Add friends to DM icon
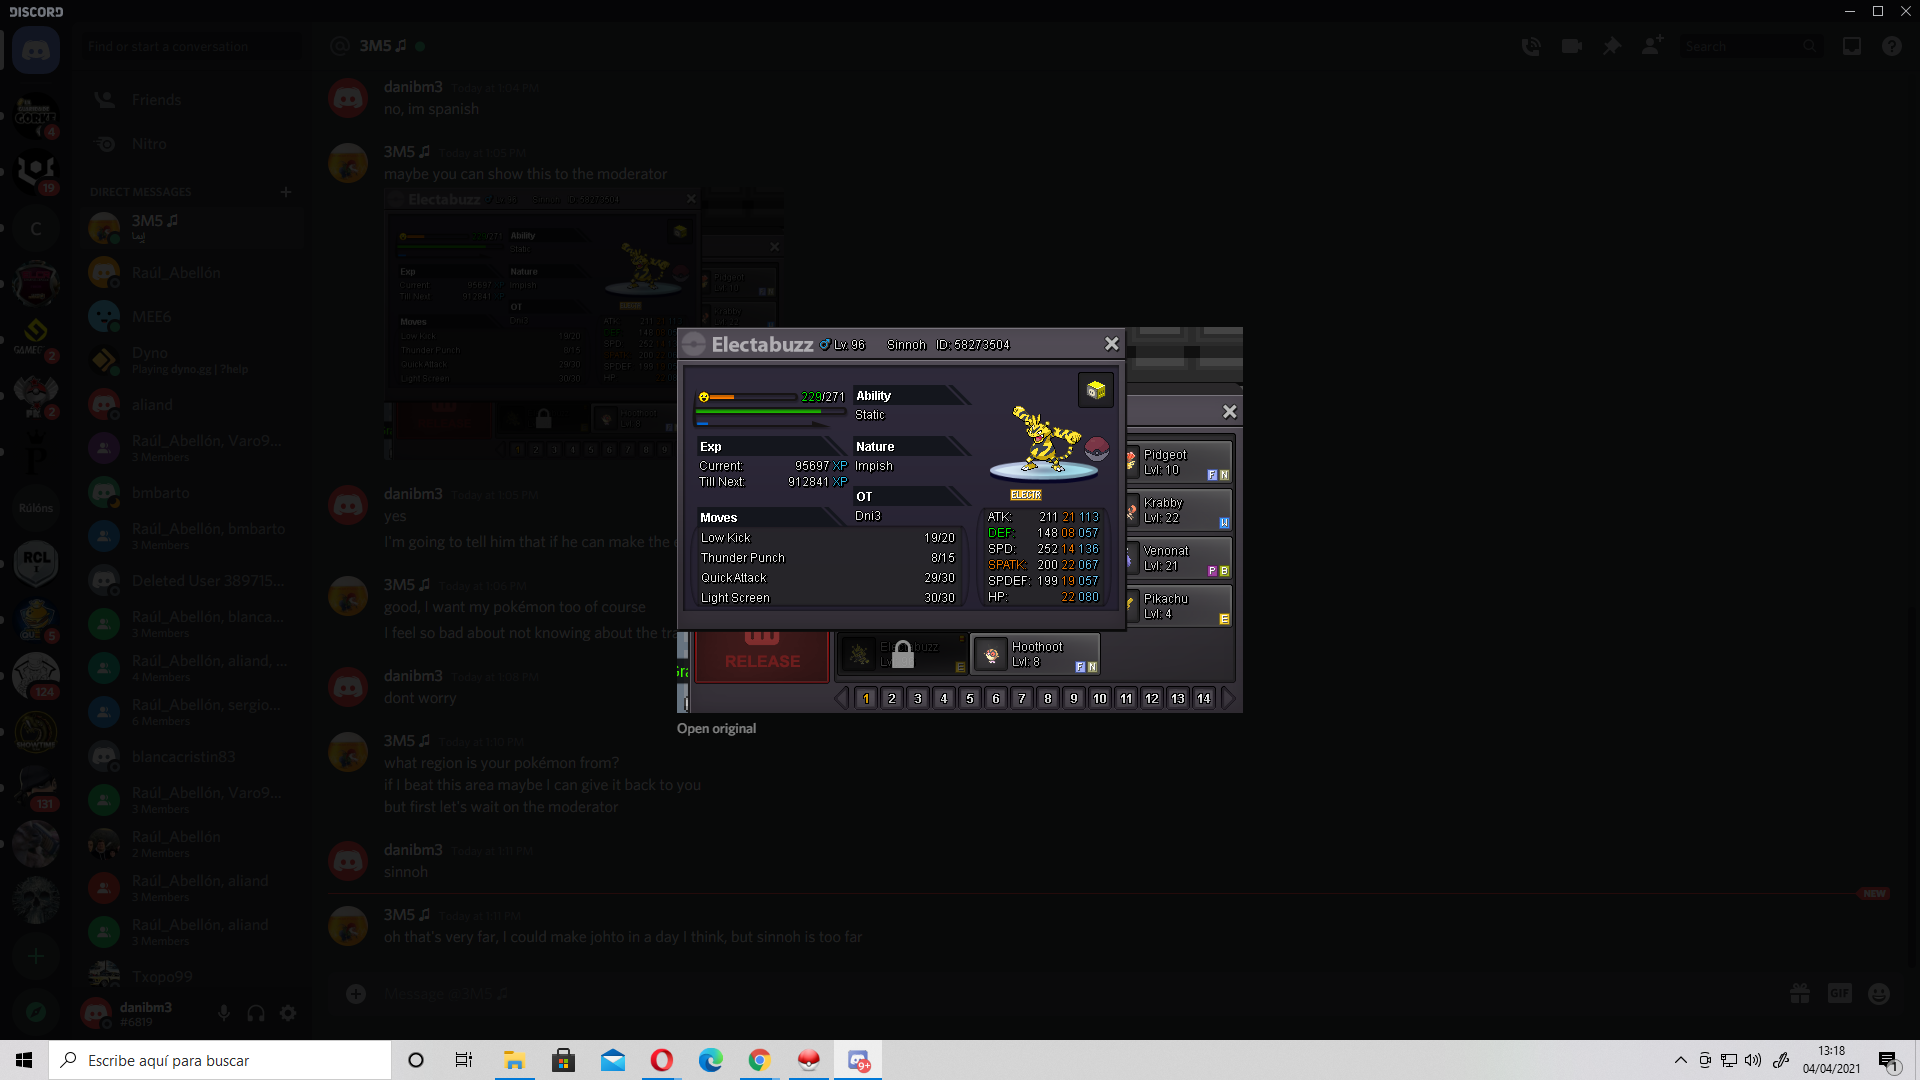This screenshot has height=1080, width=1920. [x=1652, y=46]
